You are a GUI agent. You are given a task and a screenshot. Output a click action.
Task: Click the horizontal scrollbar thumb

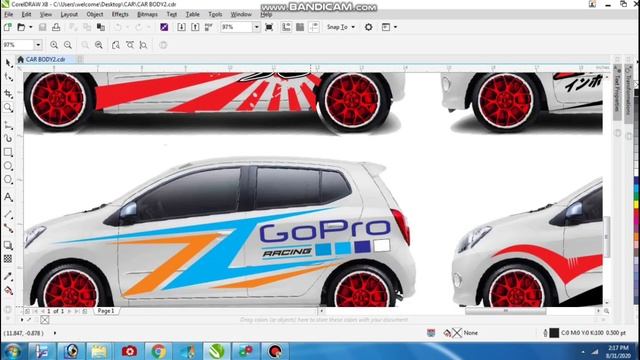tap(505, 311)
